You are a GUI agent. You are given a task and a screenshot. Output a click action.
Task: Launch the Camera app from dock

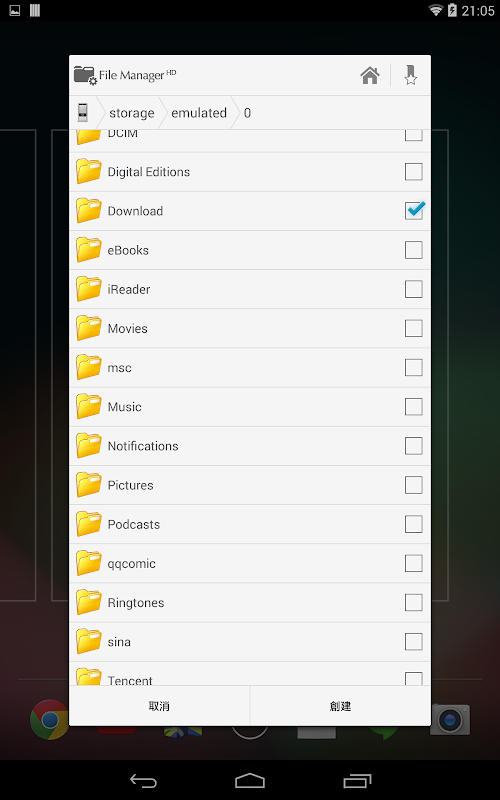click(x=450, y=720)
